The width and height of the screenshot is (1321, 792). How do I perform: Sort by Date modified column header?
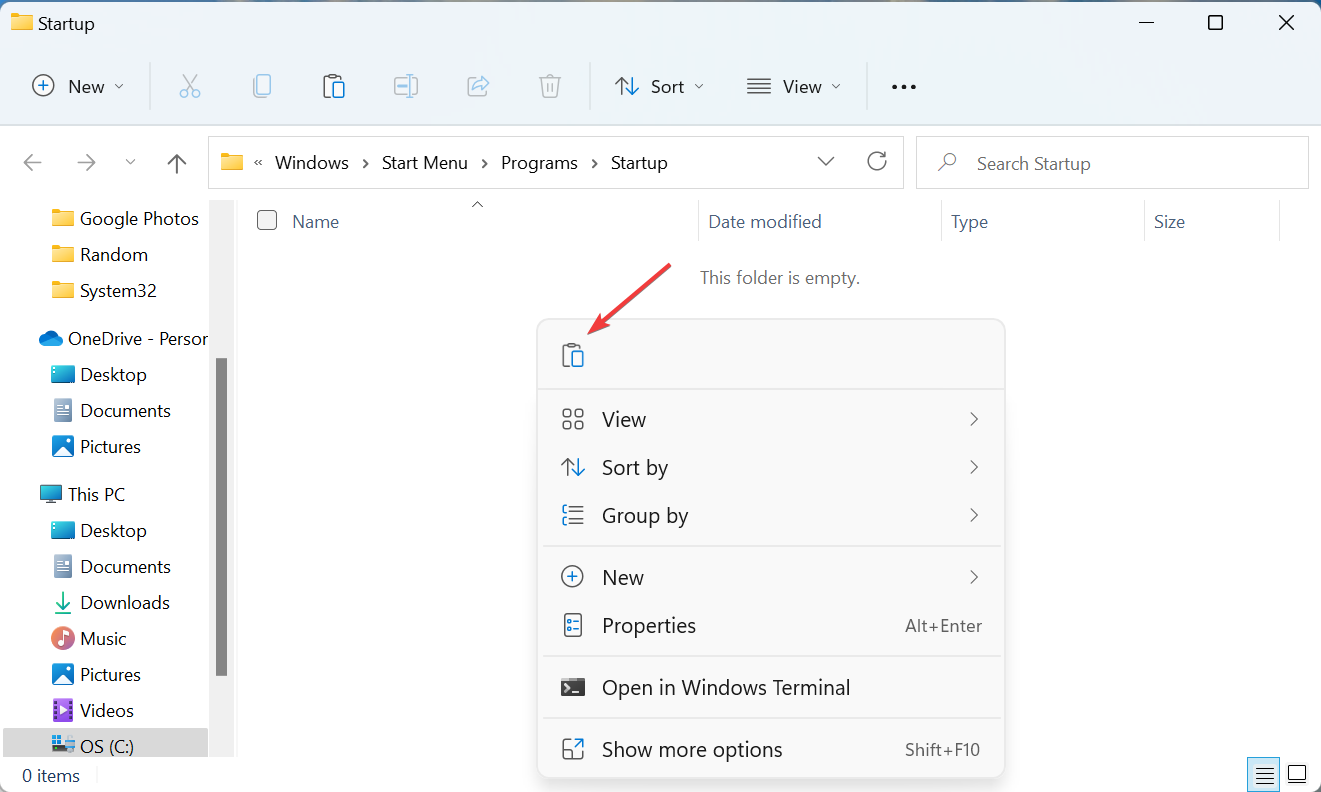pyautogui.click(x=765, y=222)
